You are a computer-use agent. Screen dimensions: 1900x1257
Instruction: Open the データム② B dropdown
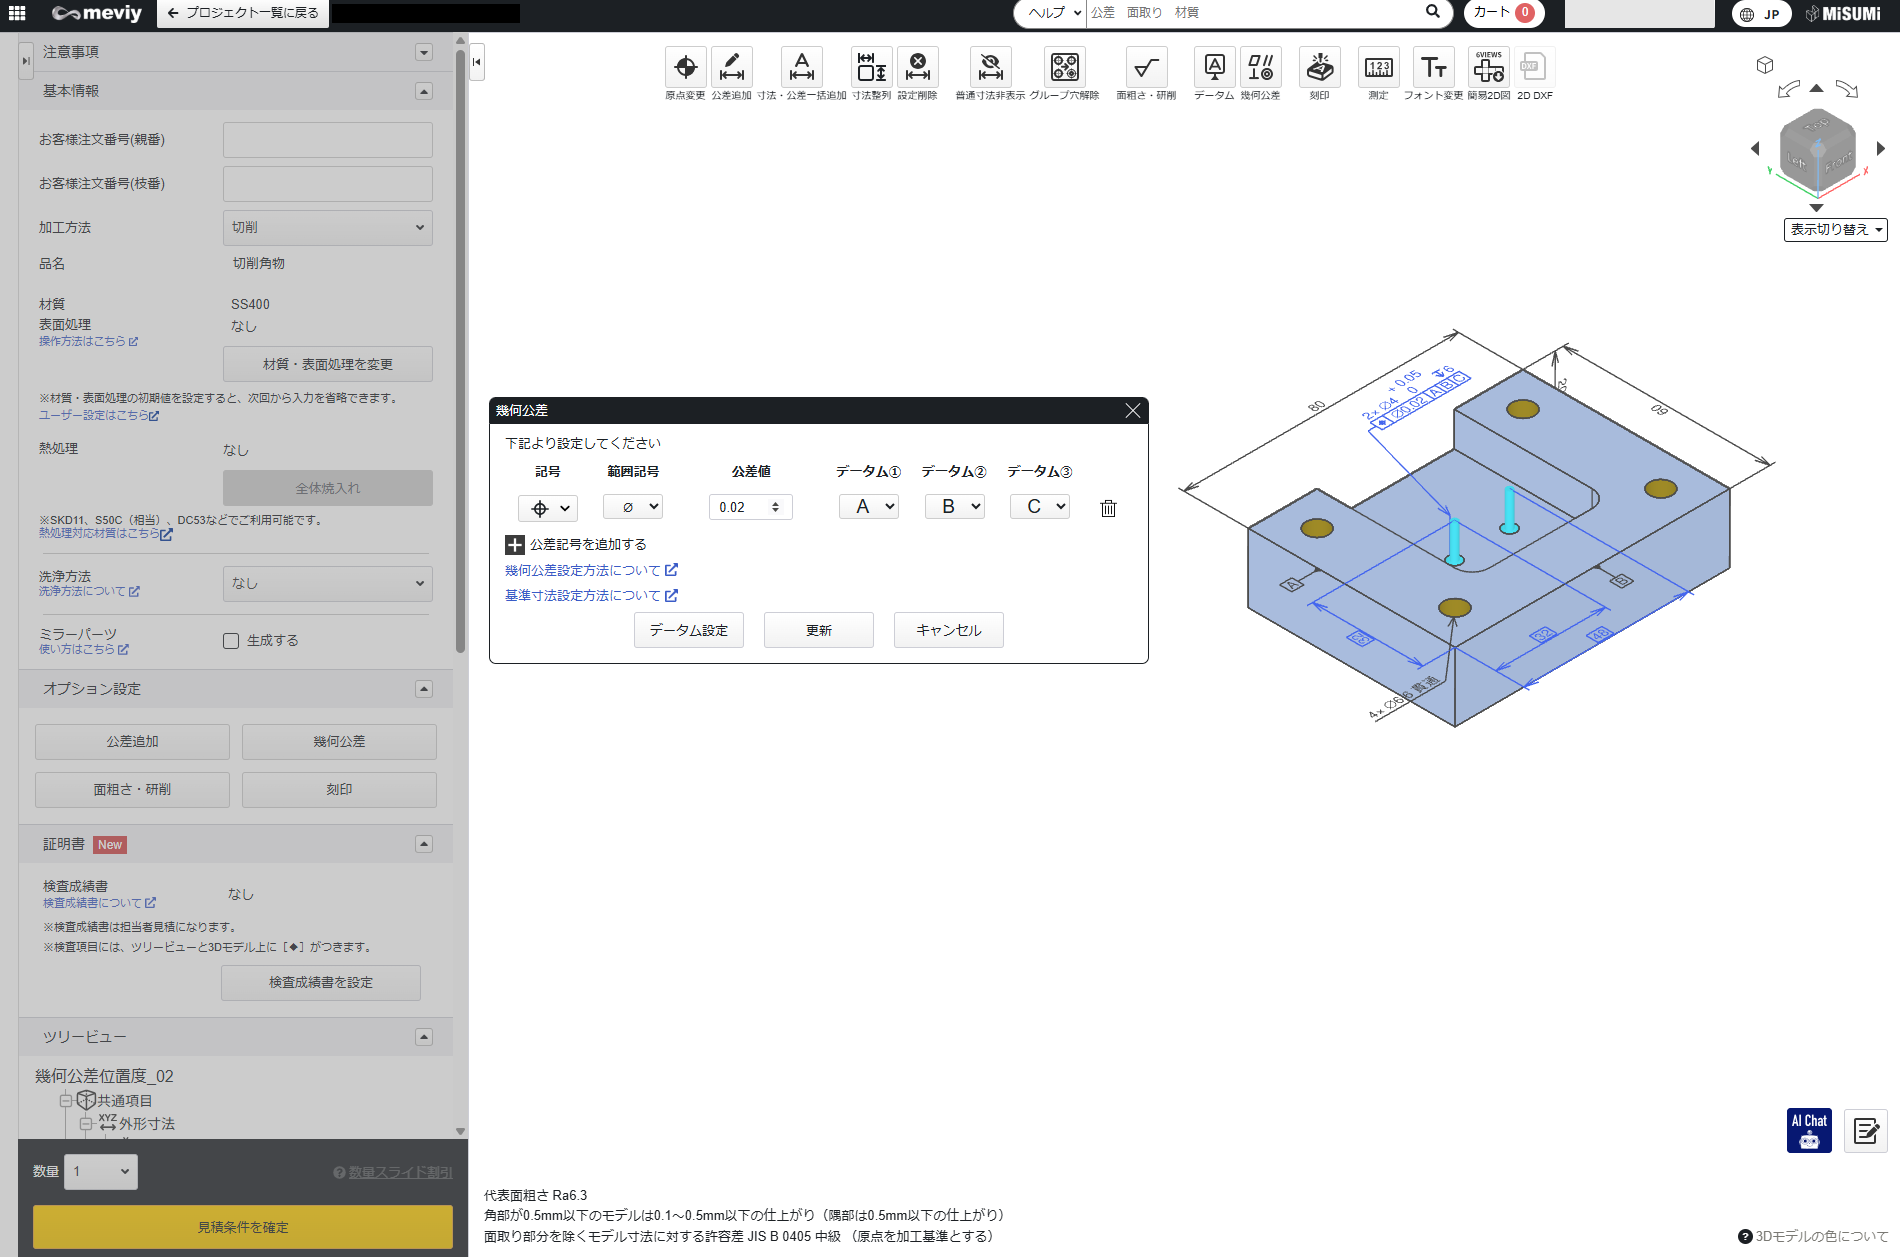coord(955,507)
